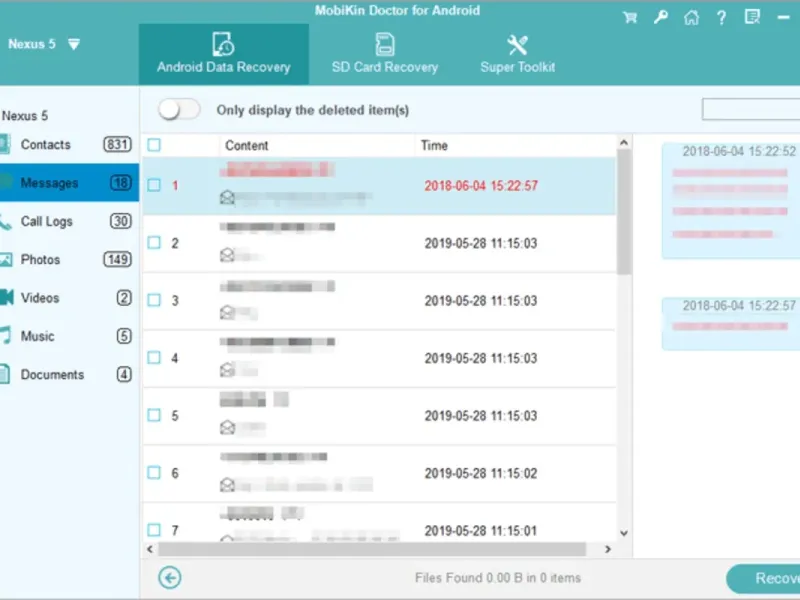The height and width of the screenshot is (600, 800).
Task: Select Documents category in sidebar
Action: (69, 374)
